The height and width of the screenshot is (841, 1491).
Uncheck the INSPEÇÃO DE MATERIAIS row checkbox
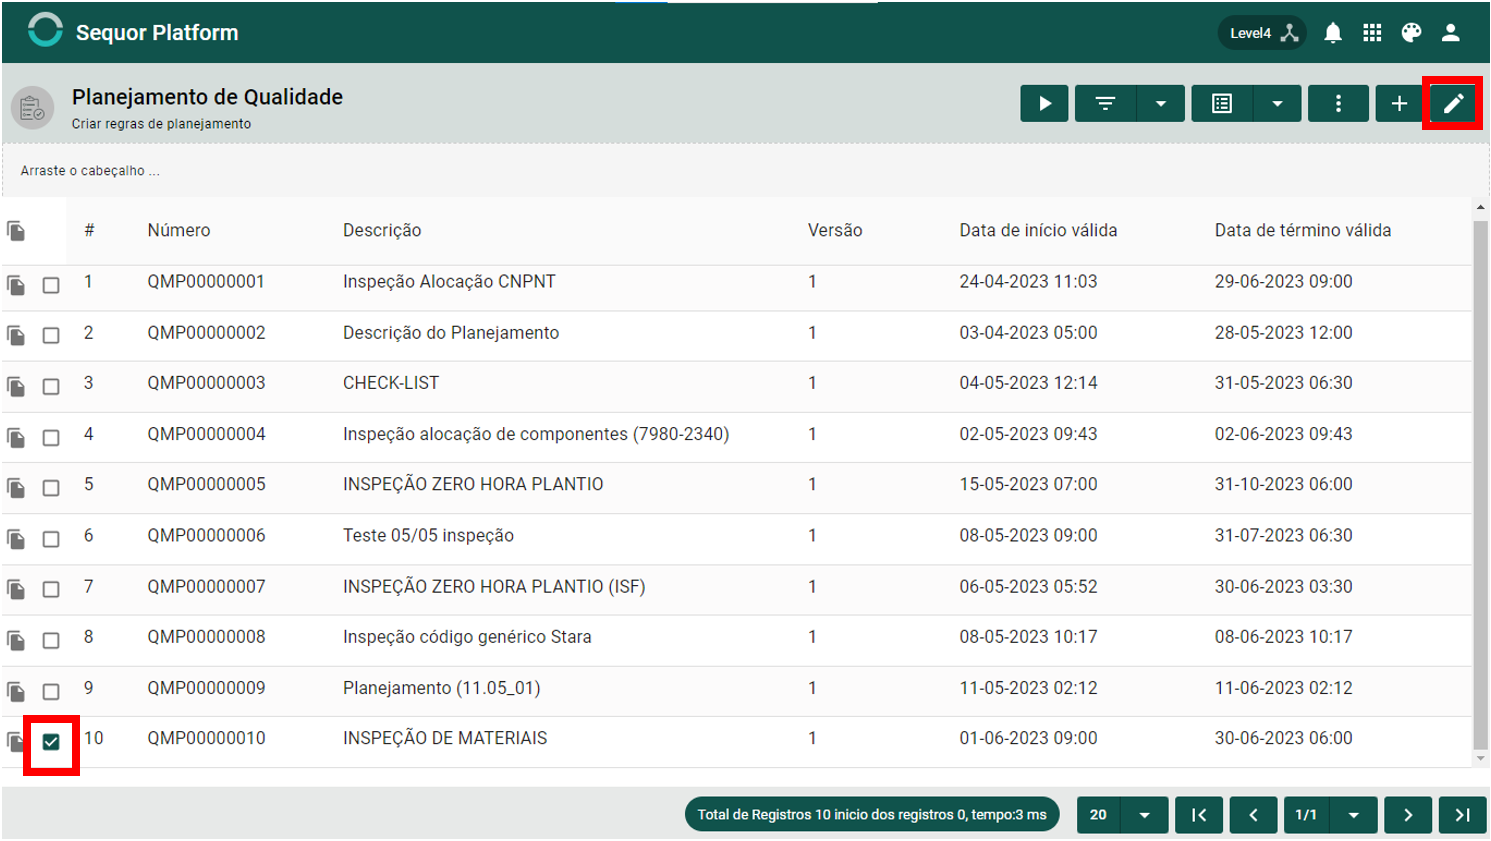51,742
